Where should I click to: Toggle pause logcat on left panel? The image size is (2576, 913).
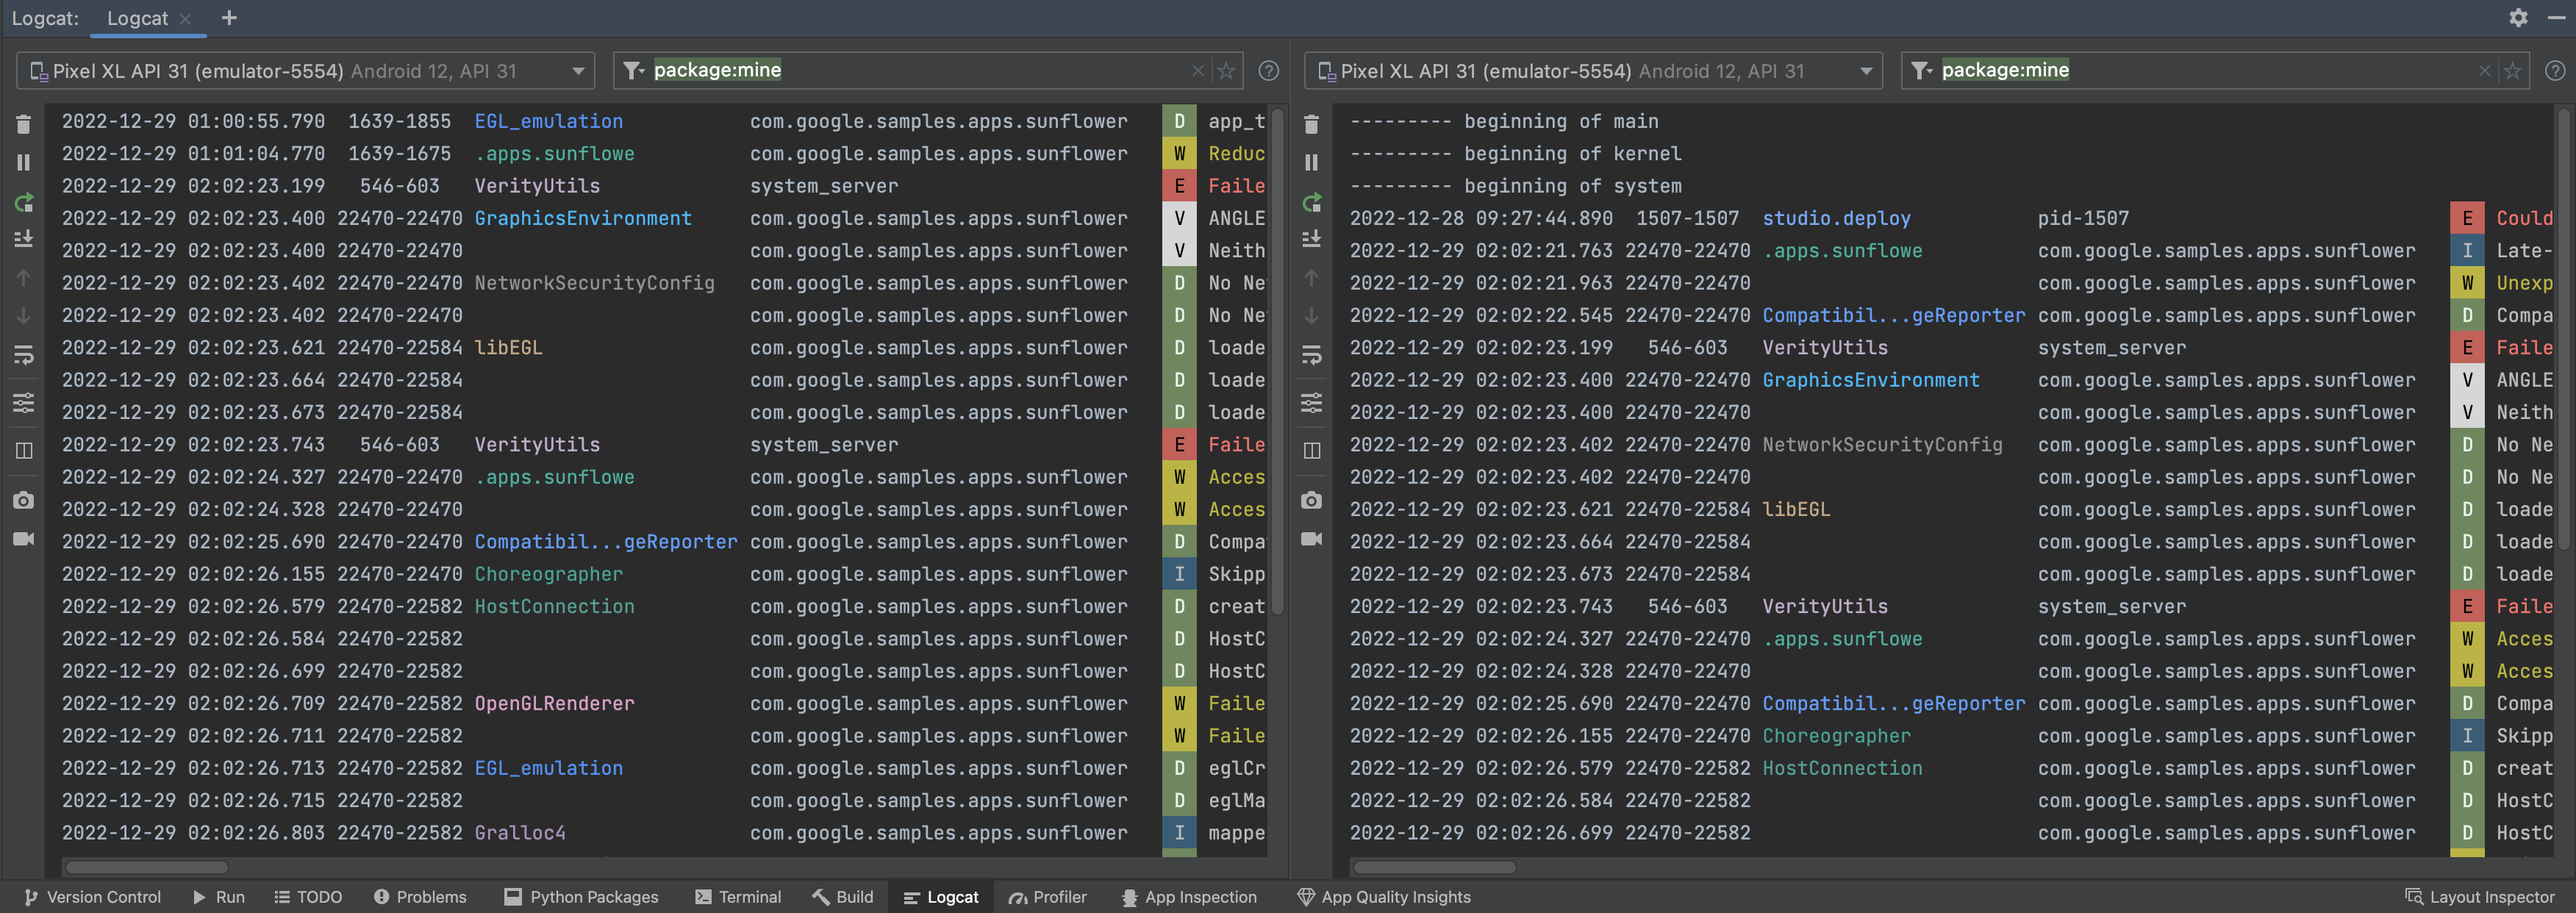(x=21, y=161)
